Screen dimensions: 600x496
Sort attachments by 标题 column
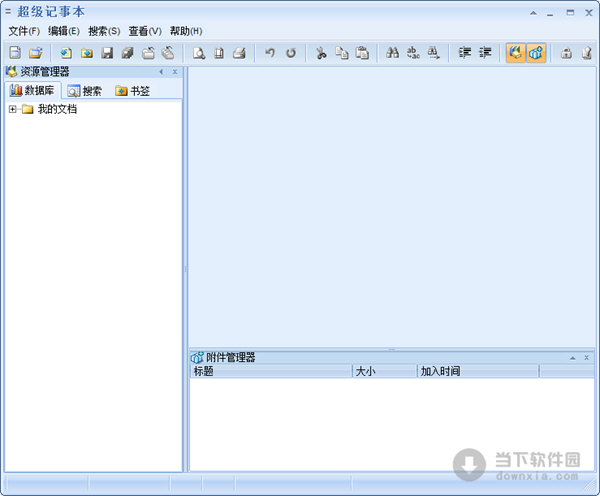(x=271, y=371)
